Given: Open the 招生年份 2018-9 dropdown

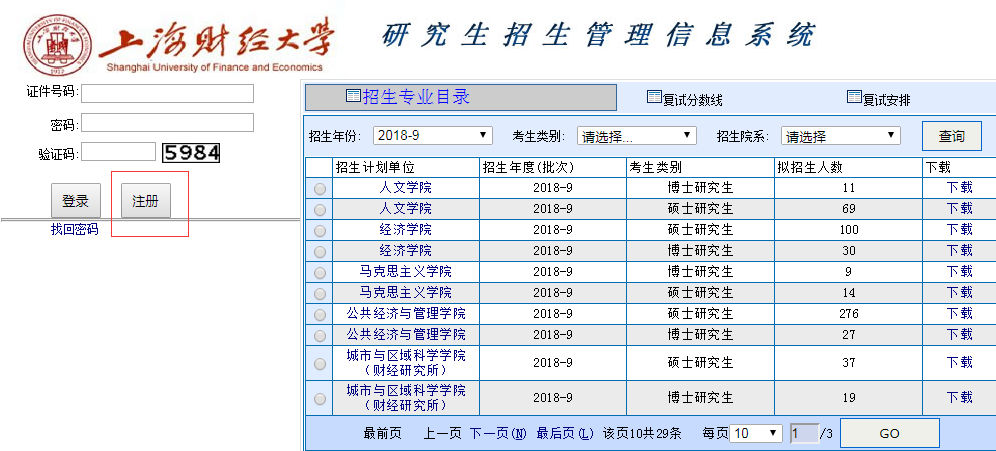Looking at the screenshot, I should (x=433, y=135).
